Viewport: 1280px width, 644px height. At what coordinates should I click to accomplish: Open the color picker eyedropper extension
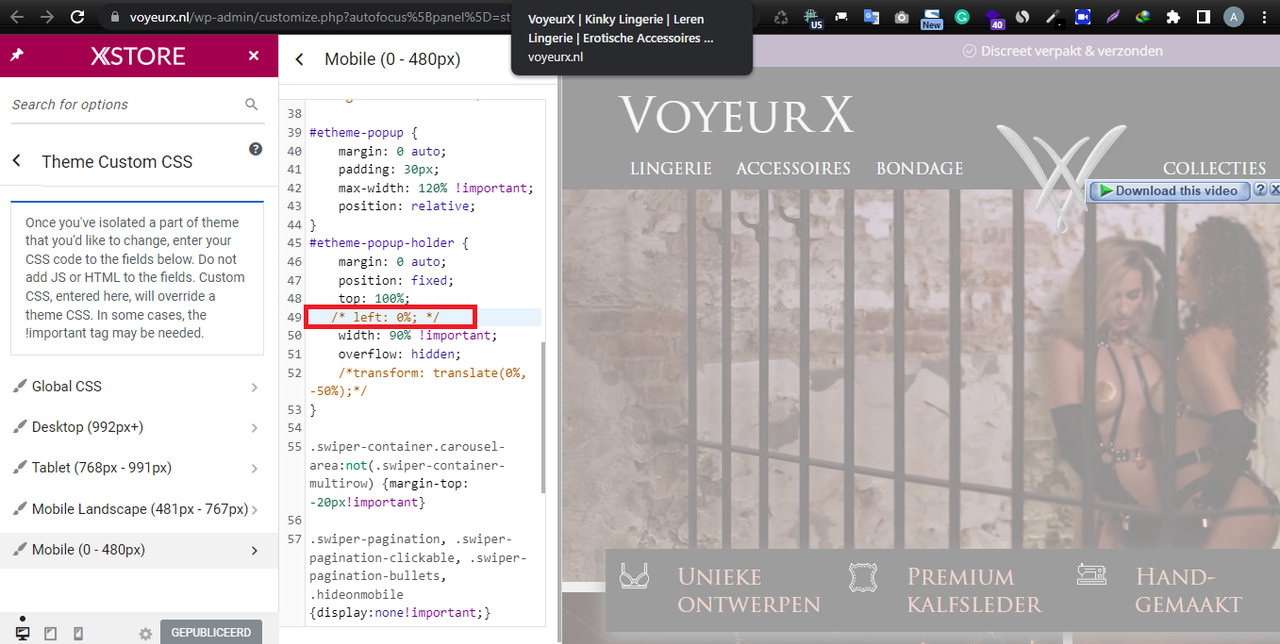[x=1052, y=17]
